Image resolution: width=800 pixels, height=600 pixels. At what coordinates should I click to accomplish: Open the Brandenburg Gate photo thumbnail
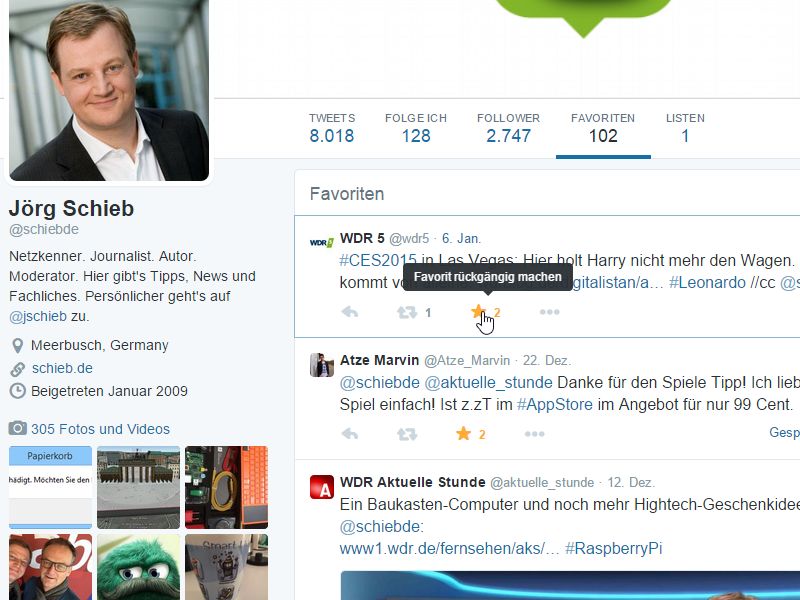(x=138, y=487)
